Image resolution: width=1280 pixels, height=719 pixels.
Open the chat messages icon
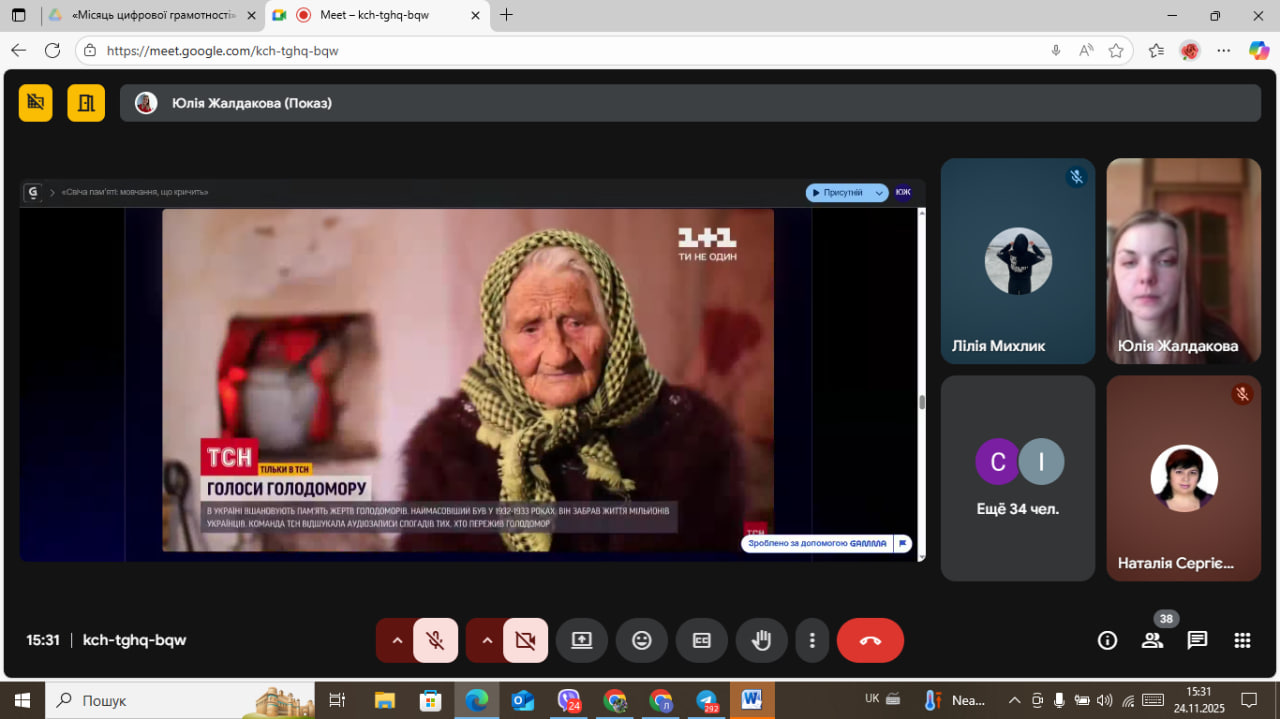click(x=1197, y=641)
